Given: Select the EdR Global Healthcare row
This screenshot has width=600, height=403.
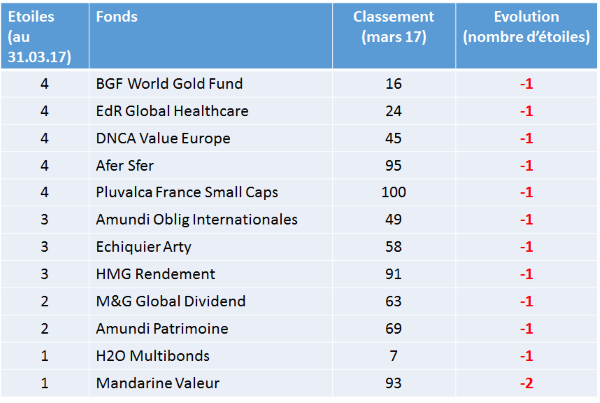Looking at the screenshot, I should coord(298,111).
